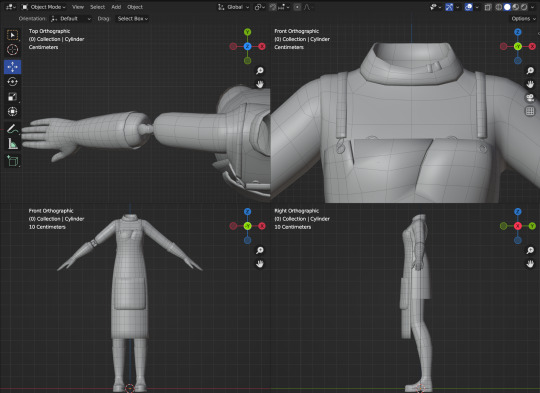
Task: Toggle Show Gizmo button
Action: tap(449, 7)
